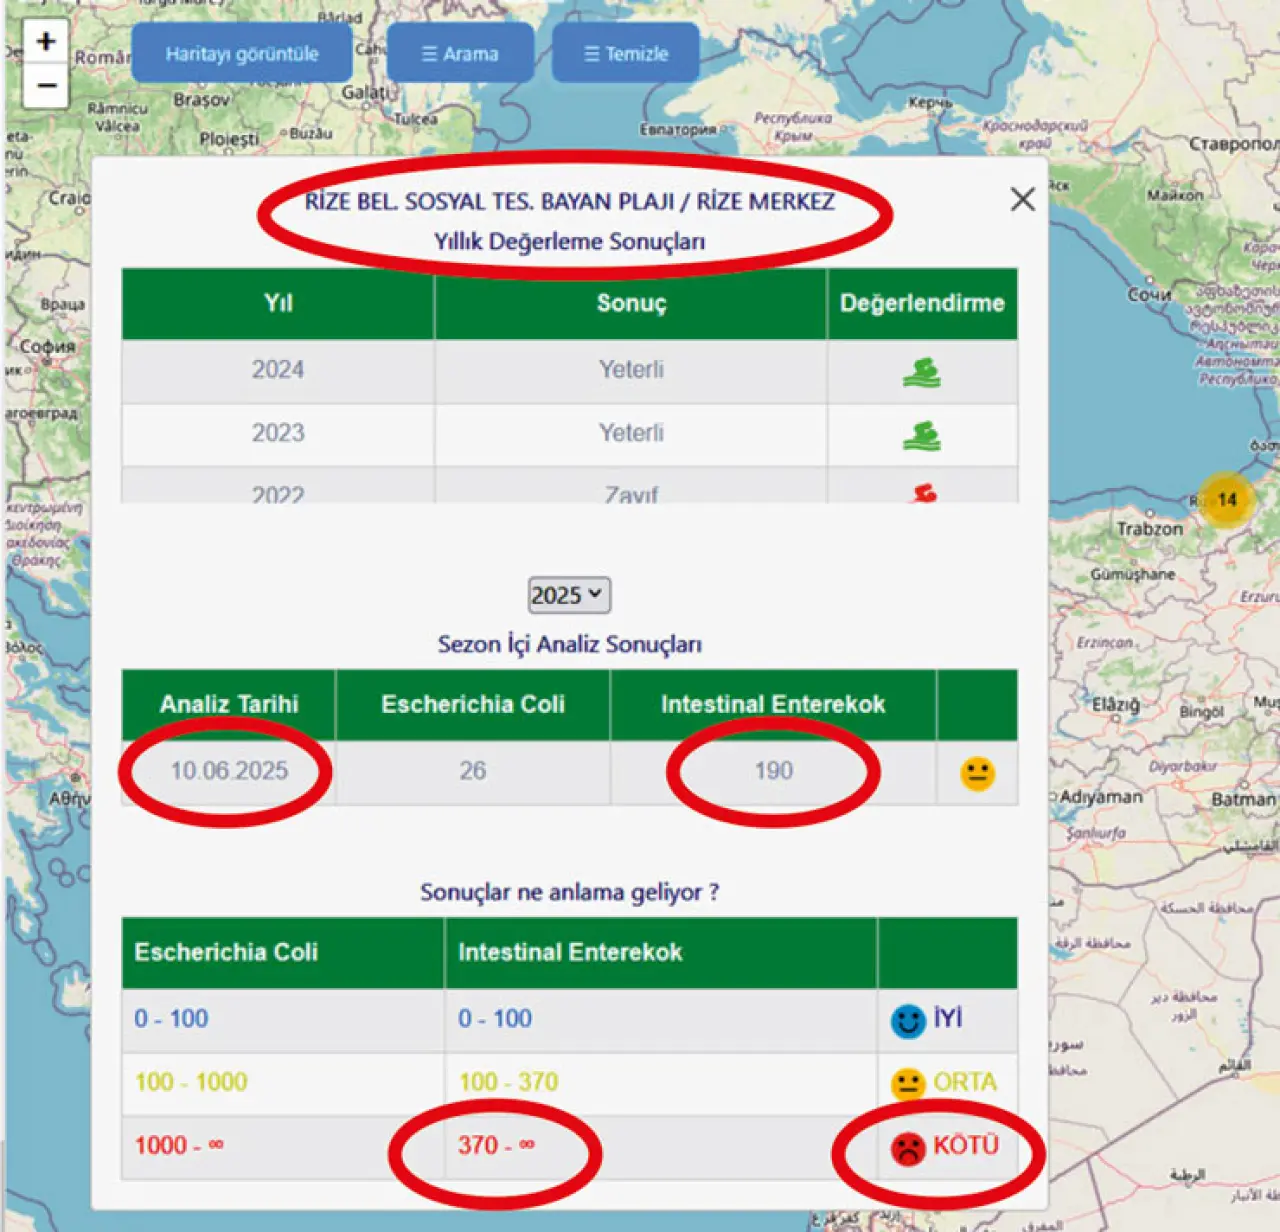Click the green swimmer icon for 2023
The image size is (1280, 1232).
point(921,435)
